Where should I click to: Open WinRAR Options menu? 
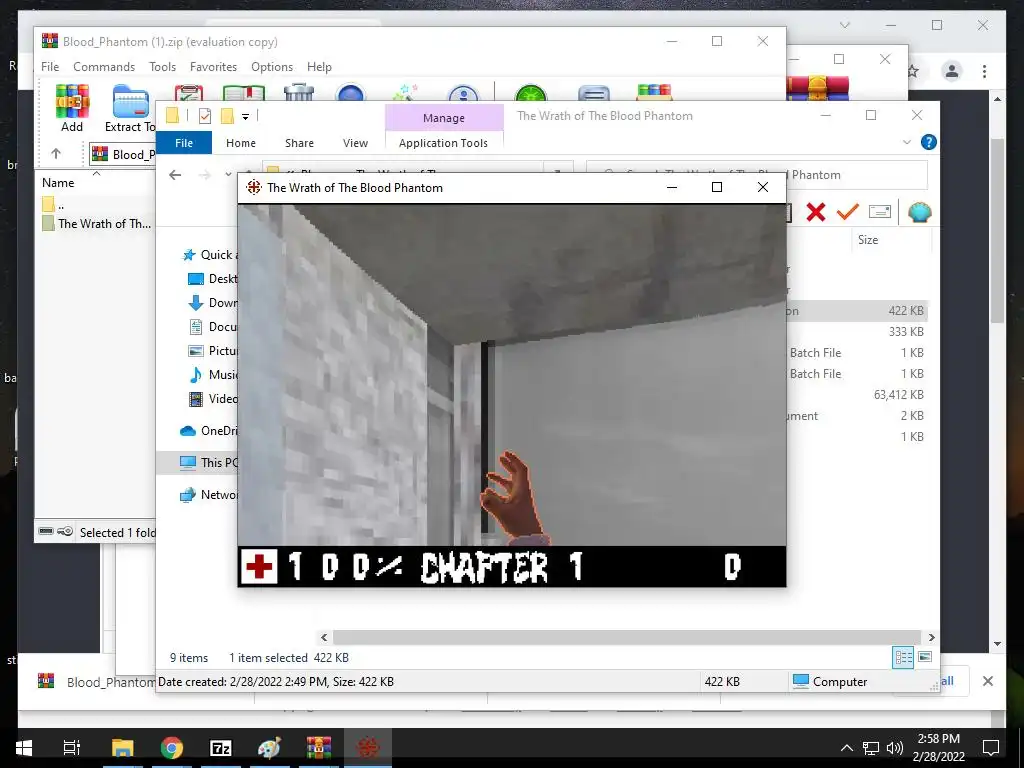pyautogui.click(x=272, y=67)
